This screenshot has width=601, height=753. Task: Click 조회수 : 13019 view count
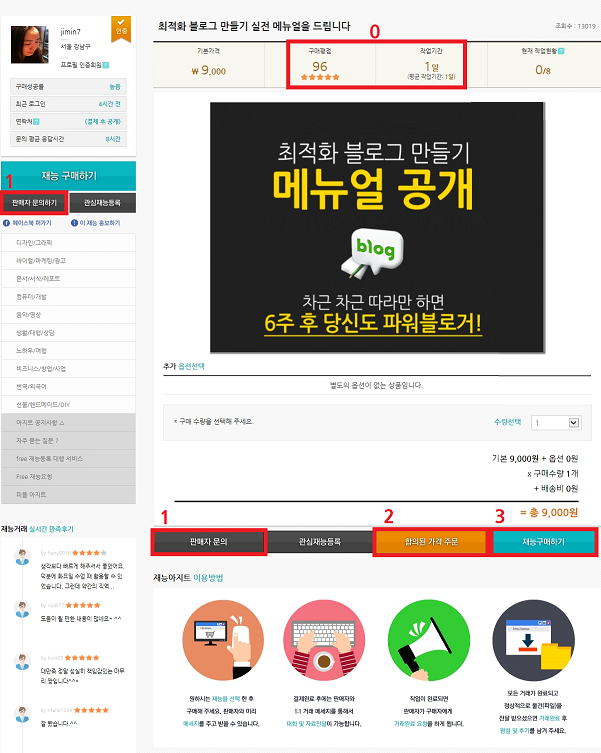pos(575,26)
